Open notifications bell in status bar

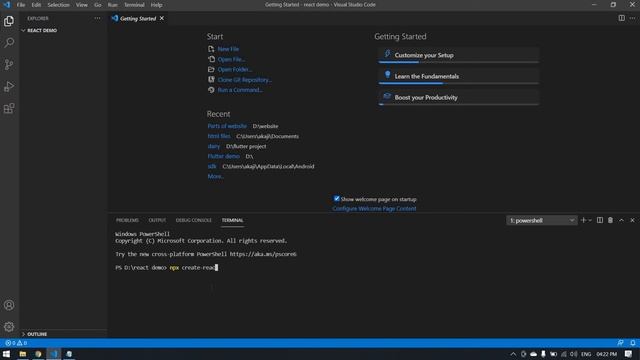click(x=633, y=343)
